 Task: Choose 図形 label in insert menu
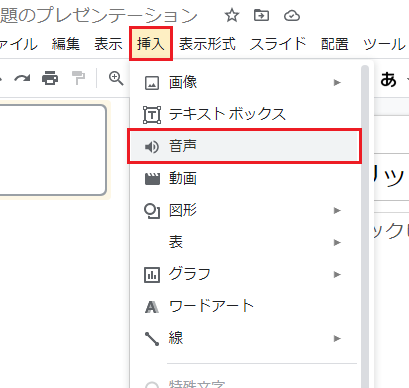pyautogui.click(x=183, y=210)
